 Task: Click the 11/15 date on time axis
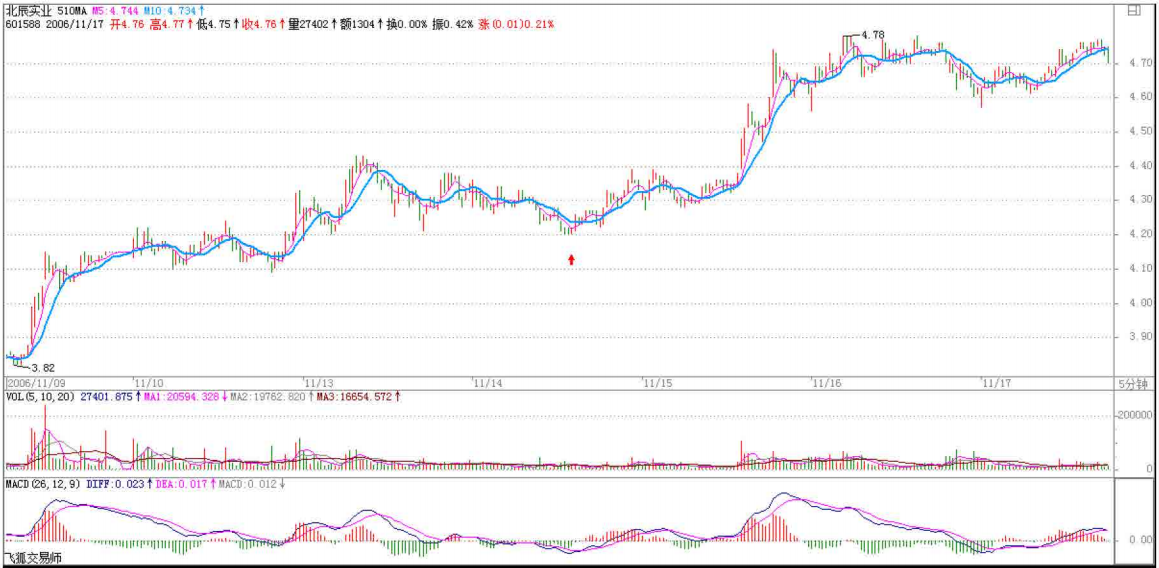pyautogui.click(x=658, y=383)
